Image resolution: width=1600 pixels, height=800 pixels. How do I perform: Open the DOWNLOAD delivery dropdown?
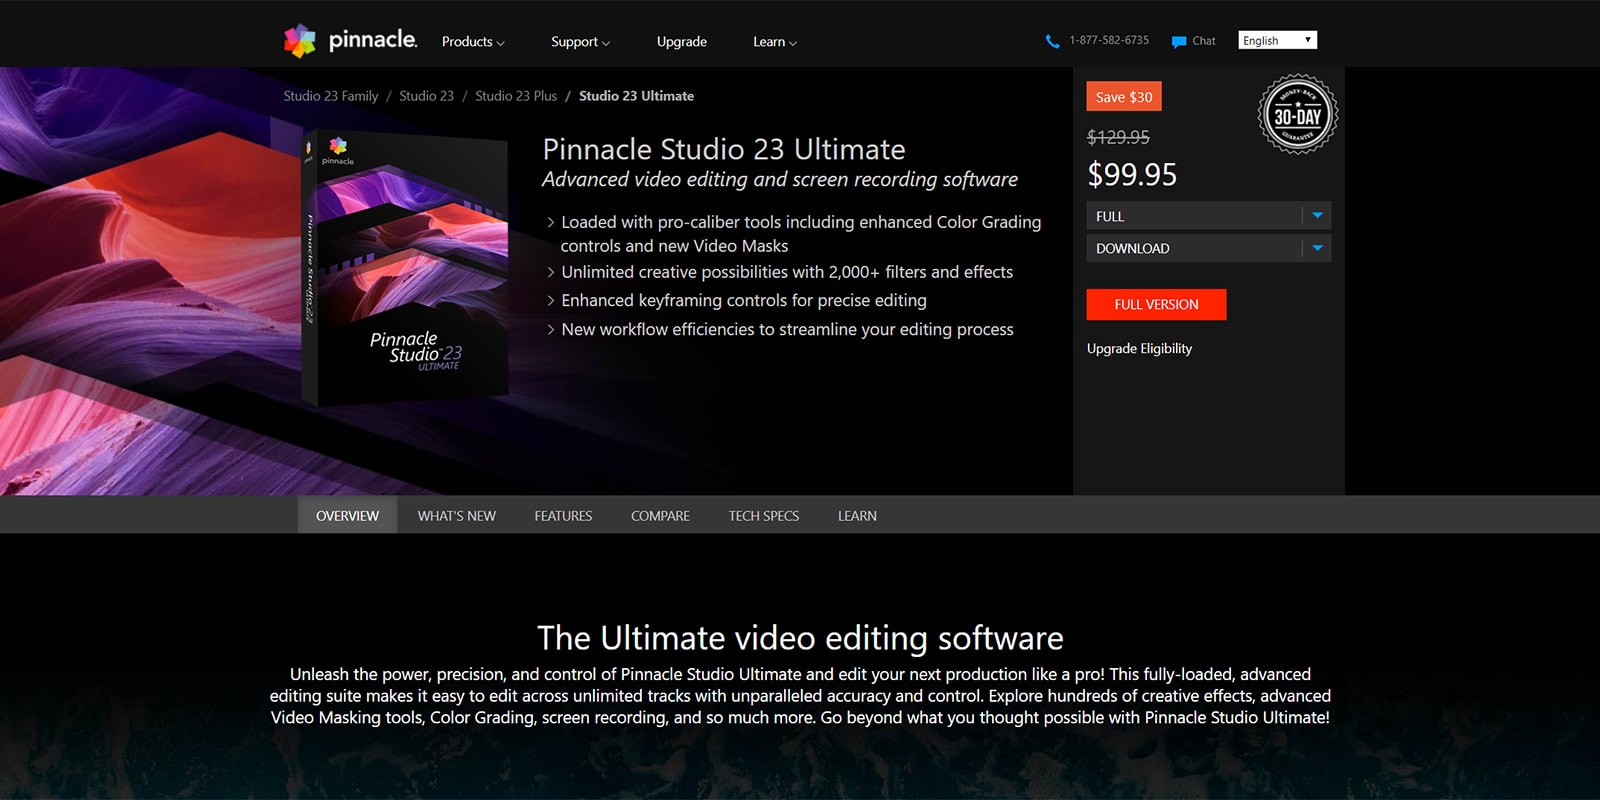(x=1208, y=248)
